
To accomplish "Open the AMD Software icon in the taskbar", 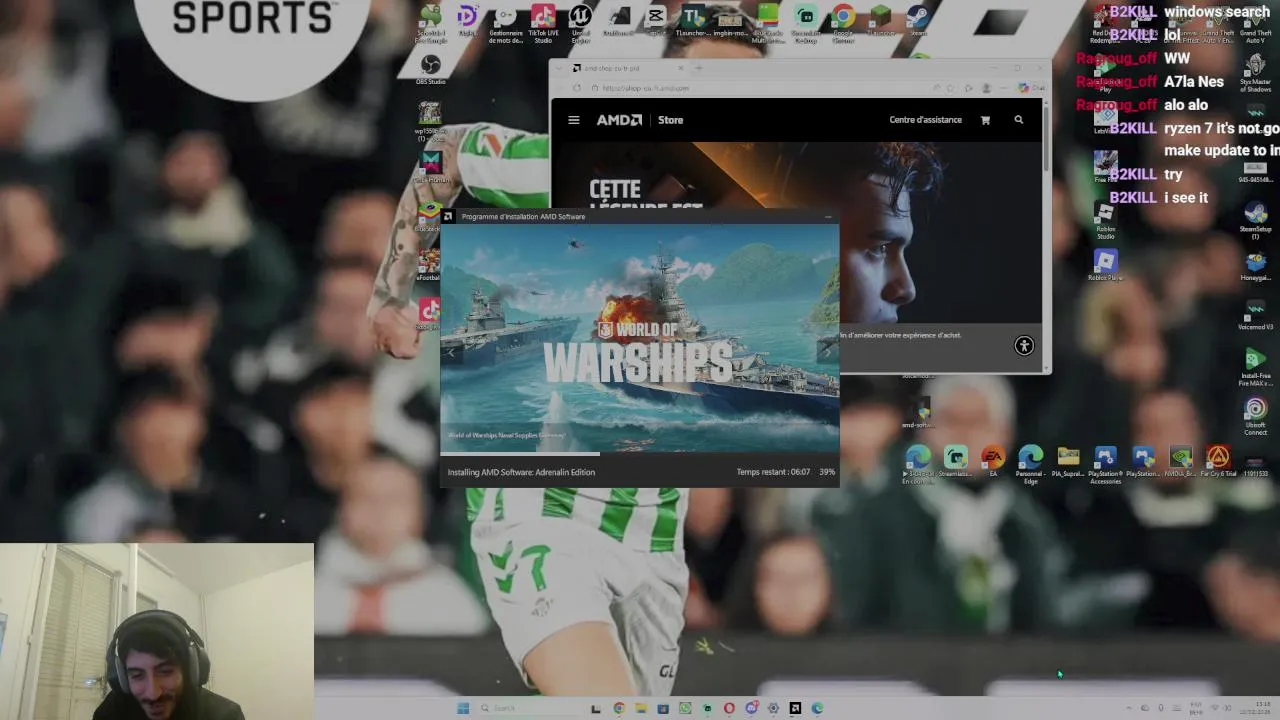I will (x=795, y=708).
